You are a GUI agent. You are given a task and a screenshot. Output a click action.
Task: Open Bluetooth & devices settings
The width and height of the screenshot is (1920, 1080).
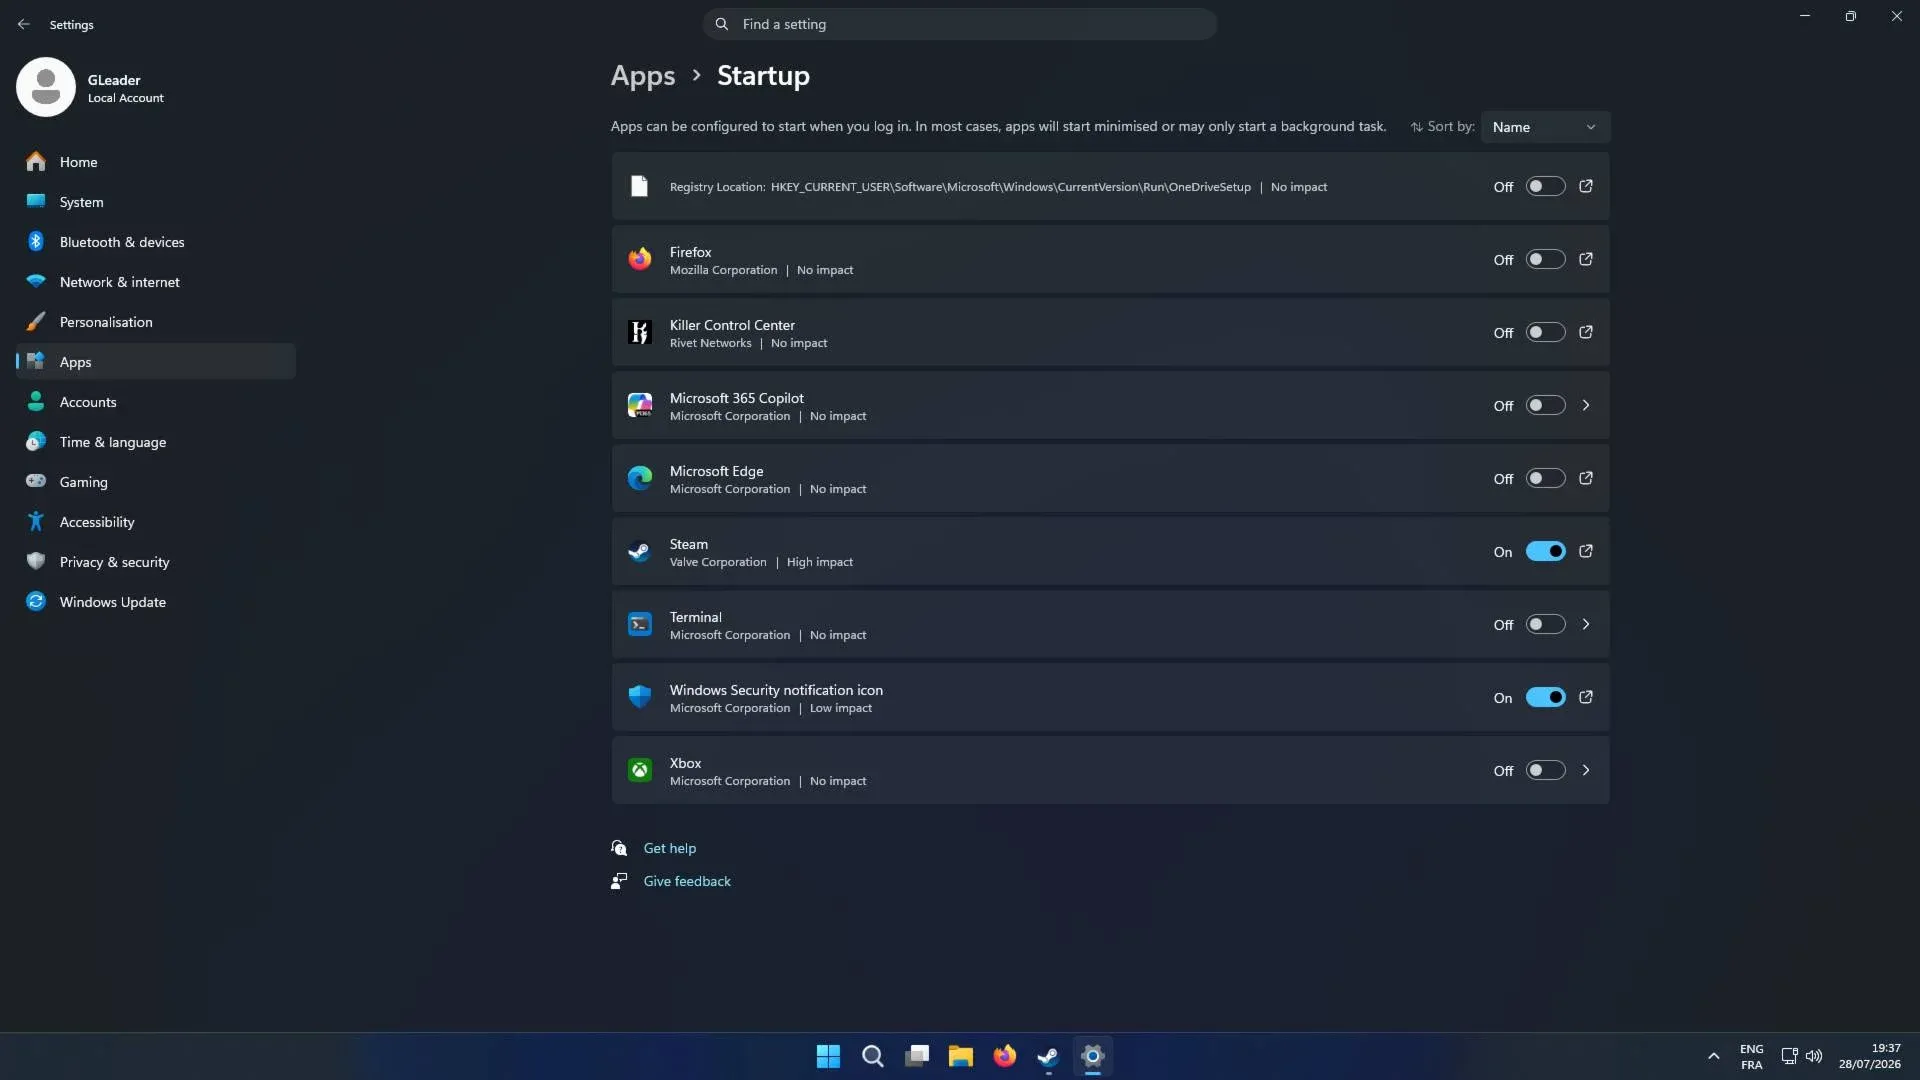(x=156, y=242)
